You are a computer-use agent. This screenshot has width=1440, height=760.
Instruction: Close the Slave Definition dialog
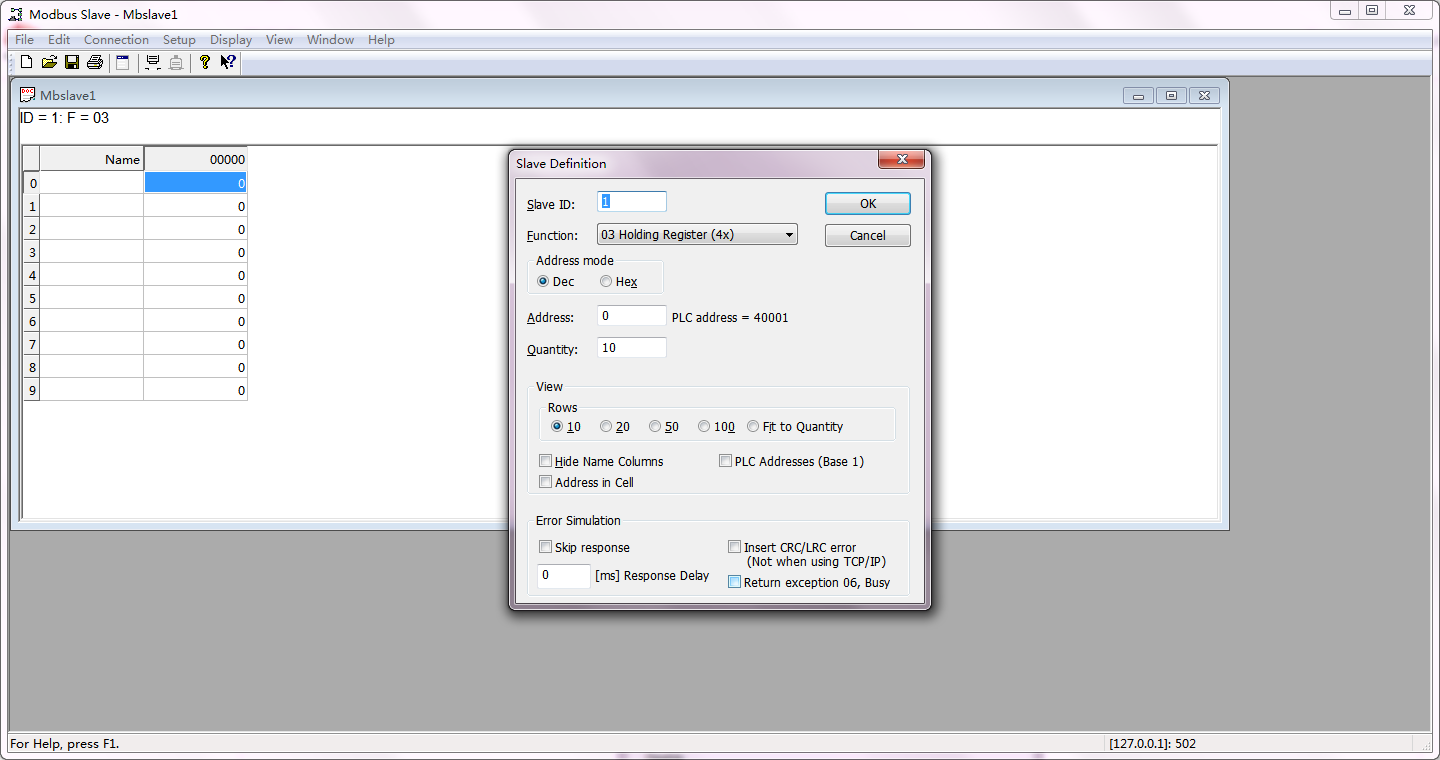point(900,160)
